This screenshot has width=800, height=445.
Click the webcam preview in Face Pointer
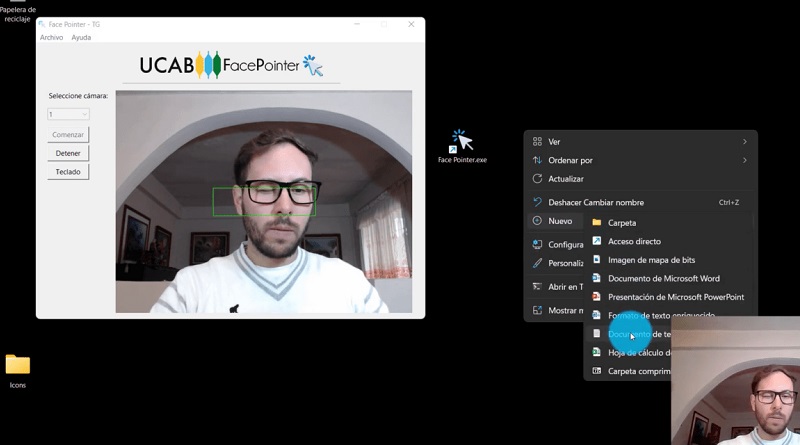click(x=264, y=202)
